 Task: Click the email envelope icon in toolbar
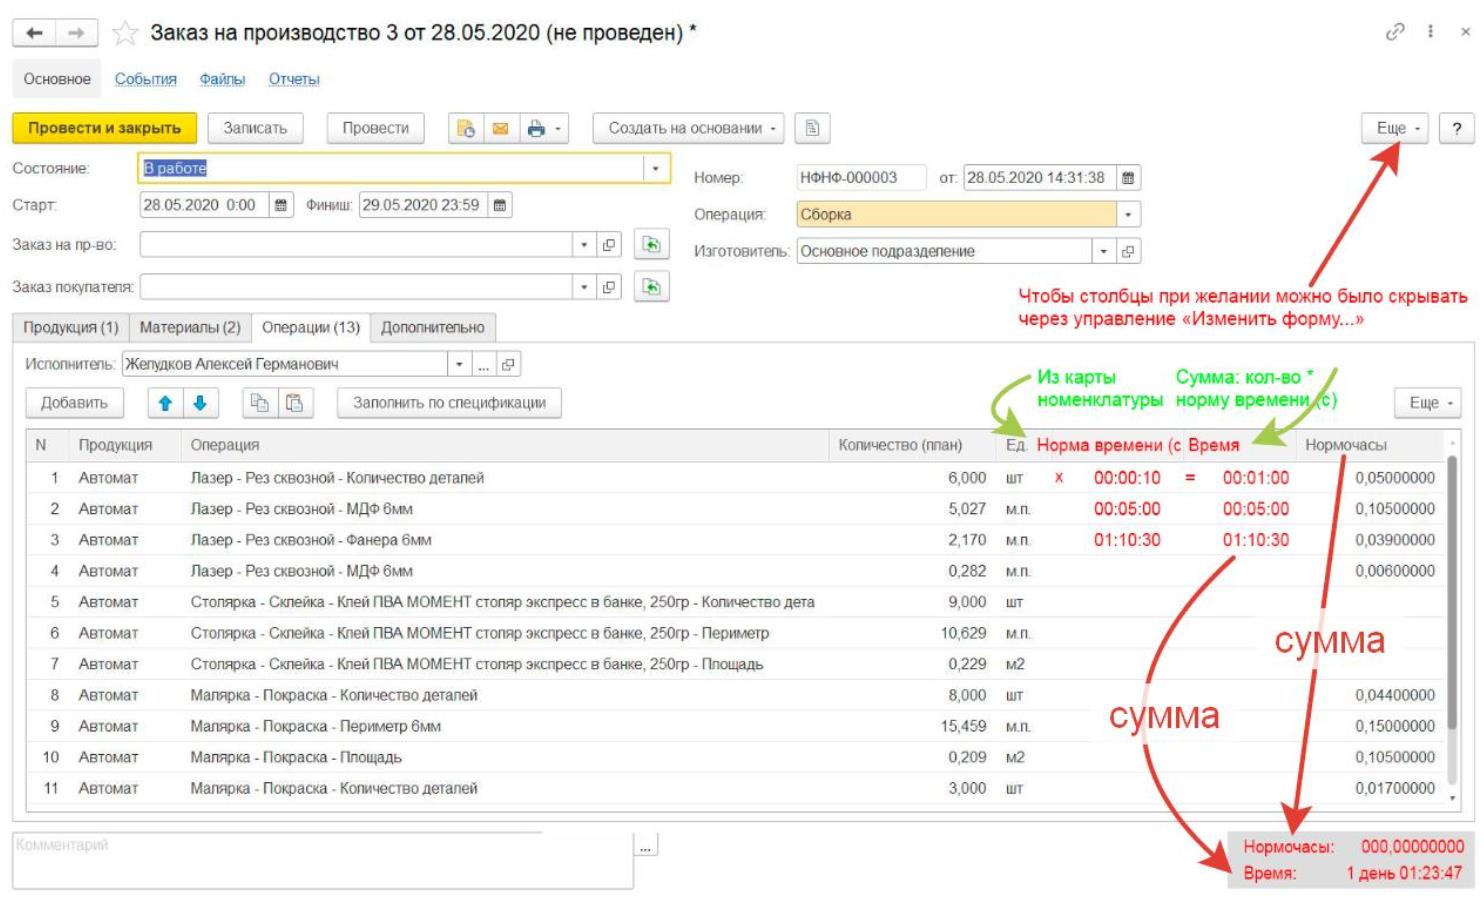[501, 128]
